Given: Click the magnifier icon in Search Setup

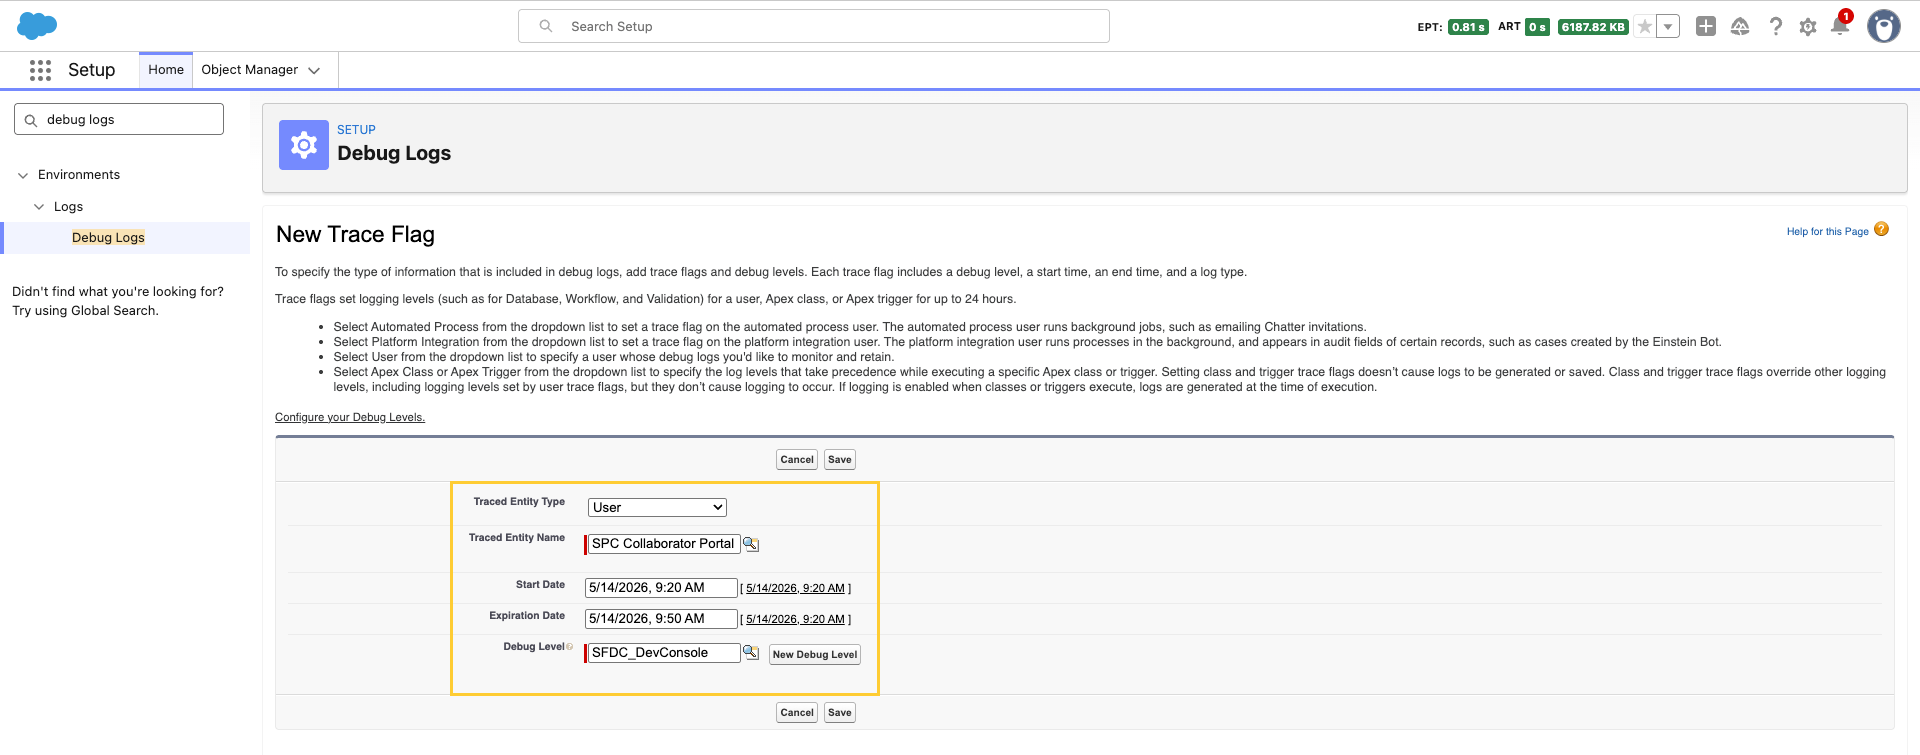Looking at the screenshot, I should (546, 26).
